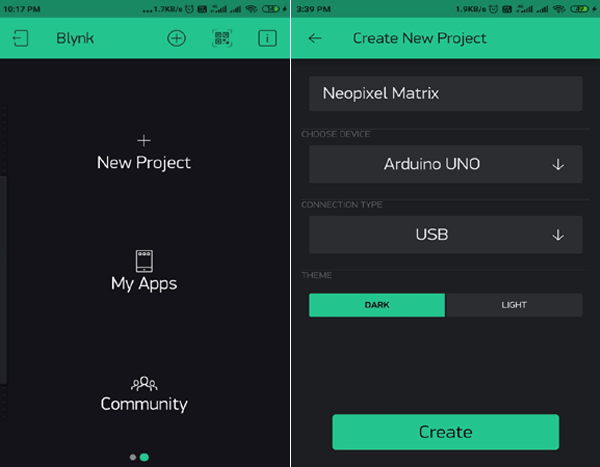This screenshot has width=600, height=467.
Task: Tap the green active page indicator dot
Action: tap(145, 457)
